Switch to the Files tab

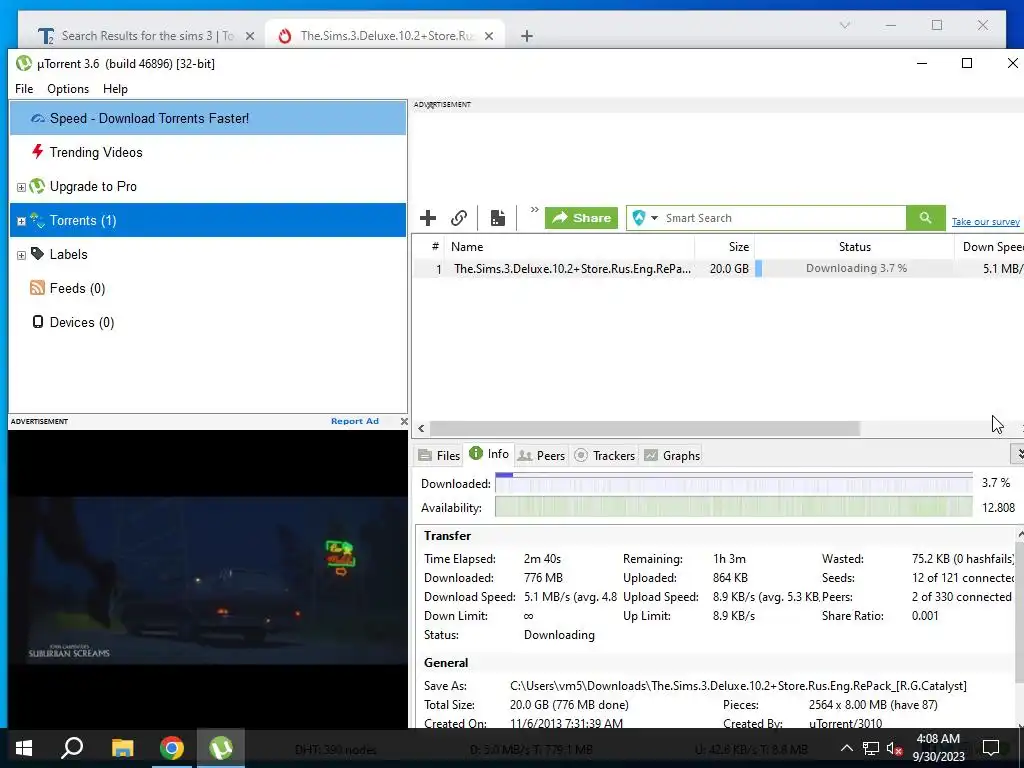[x=439, y=456]
